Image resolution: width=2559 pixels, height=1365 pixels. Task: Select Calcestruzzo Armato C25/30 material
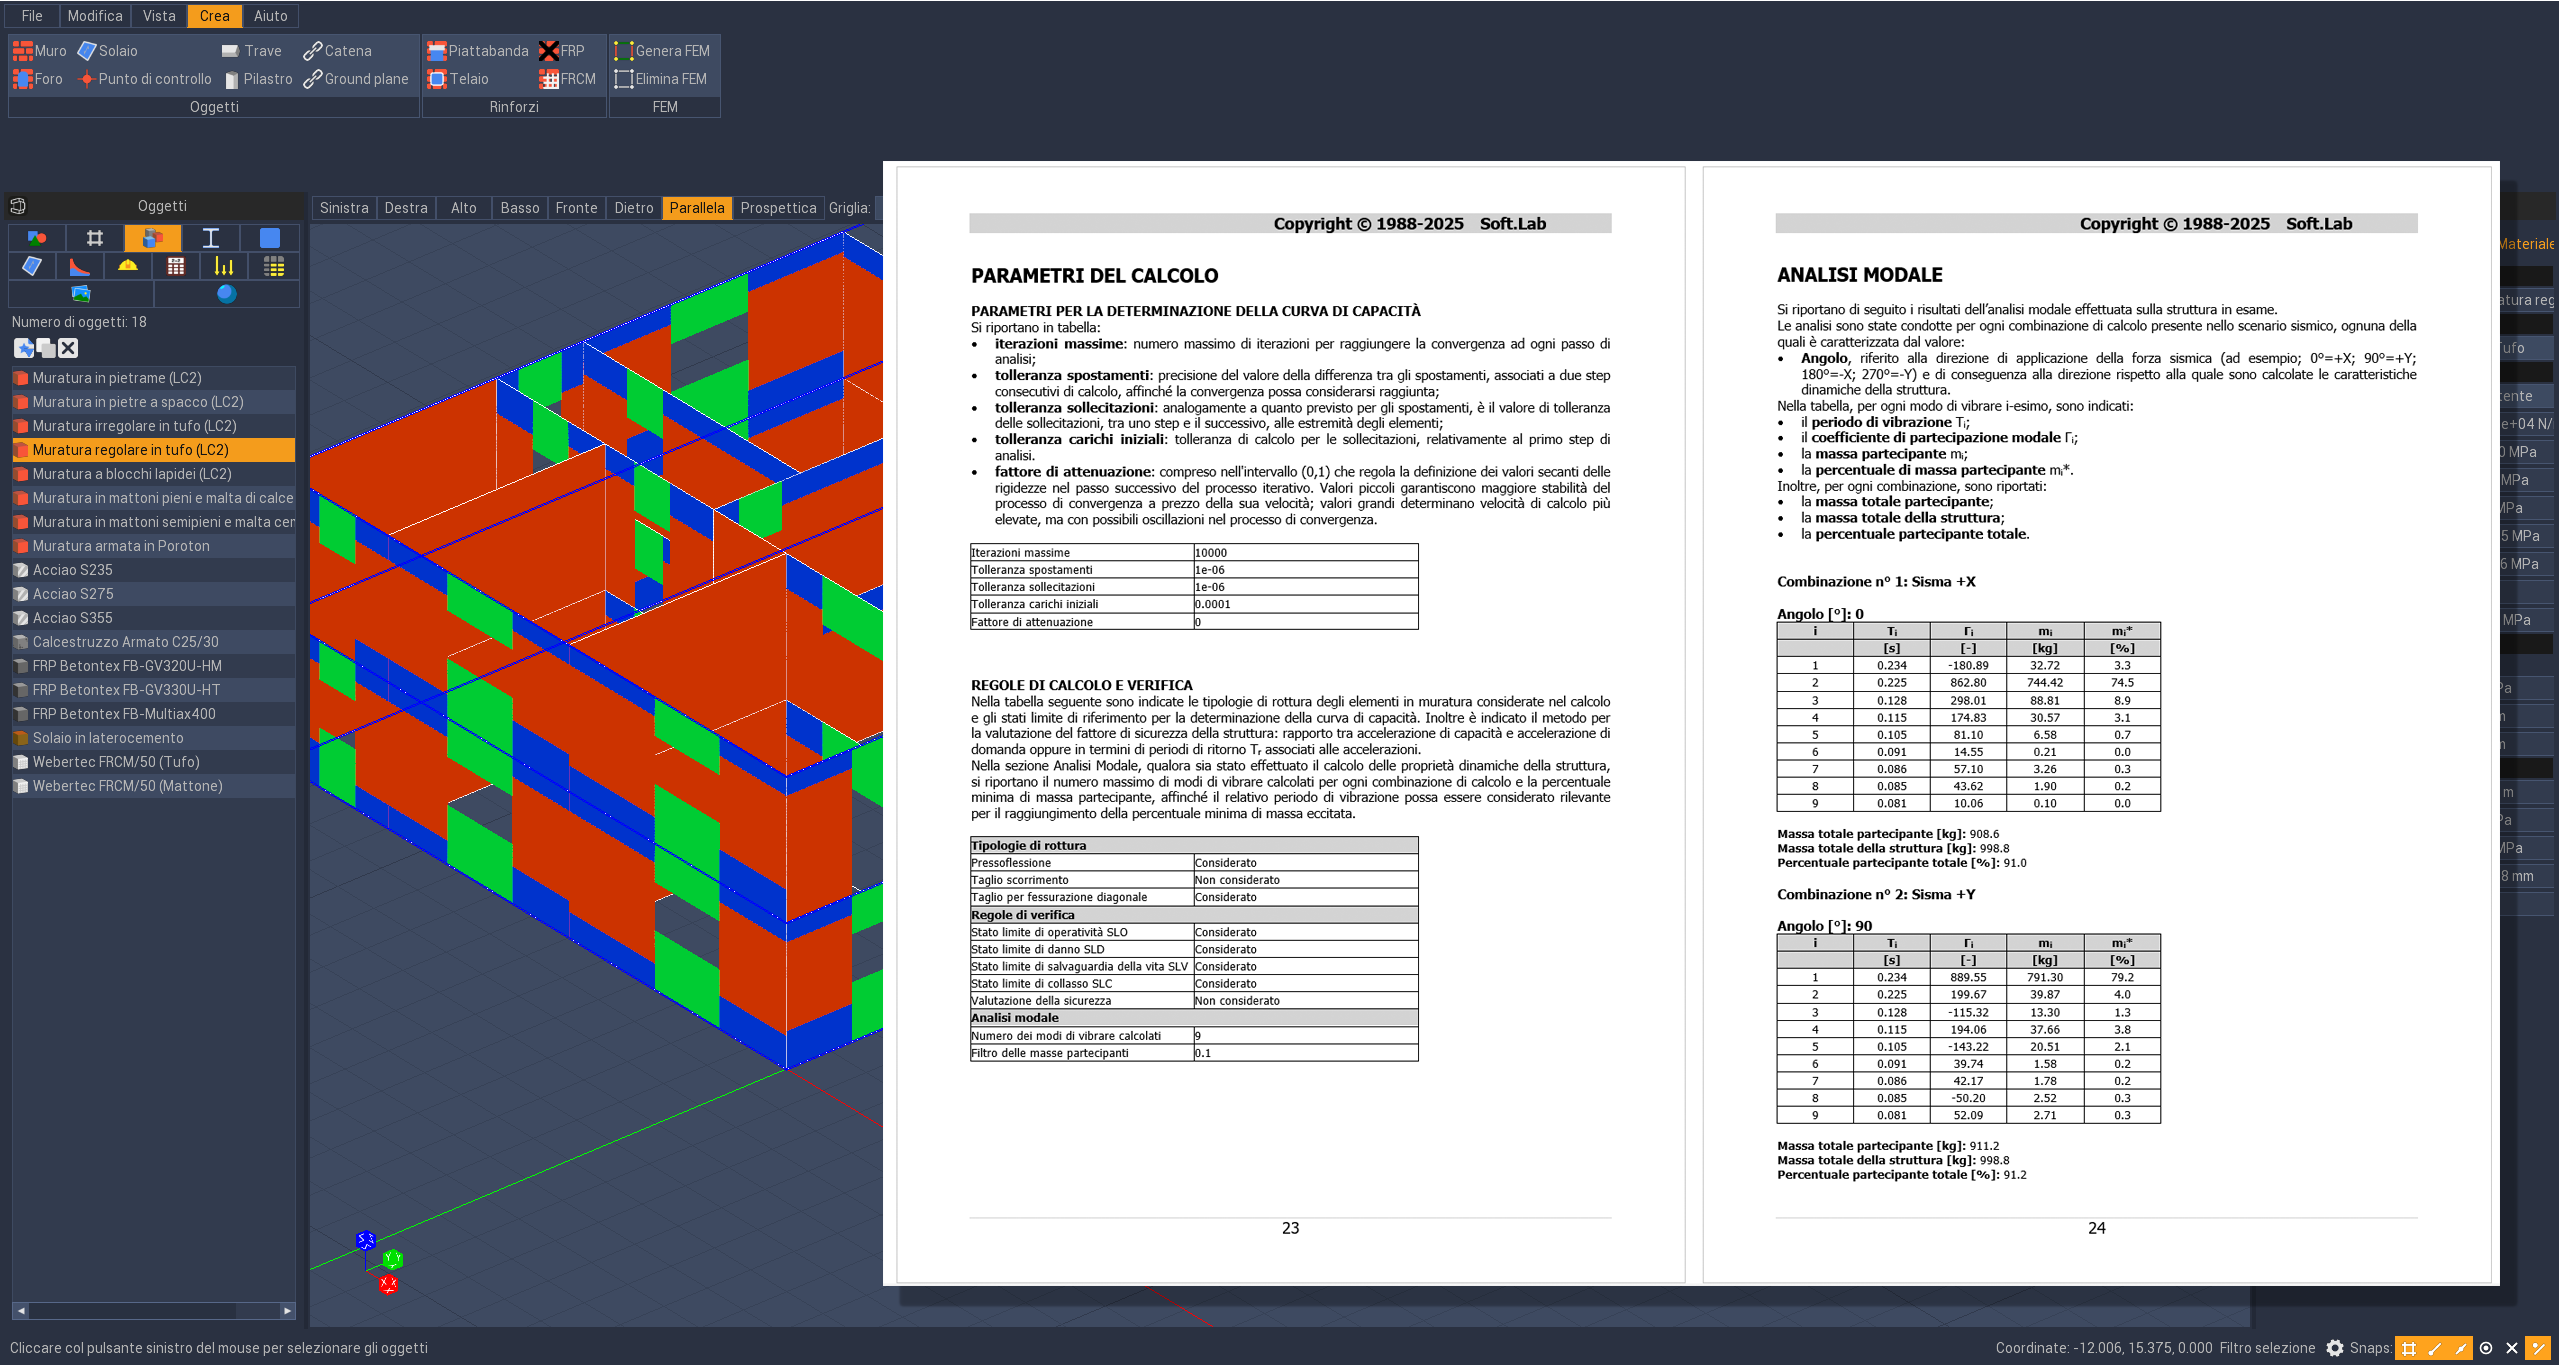point(125,642)
